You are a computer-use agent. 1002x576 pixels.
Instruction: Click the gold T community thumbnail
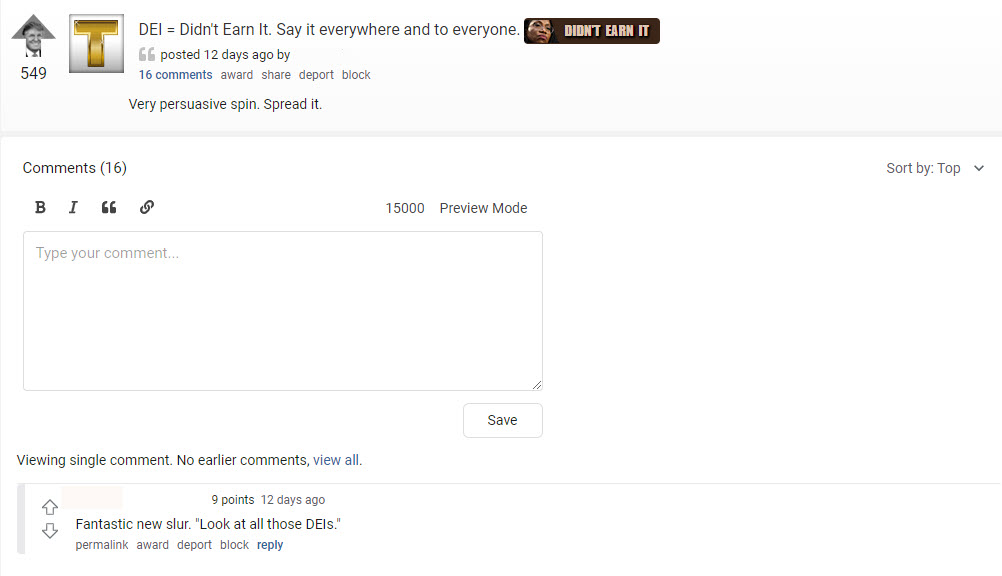[x=96, y=44]
